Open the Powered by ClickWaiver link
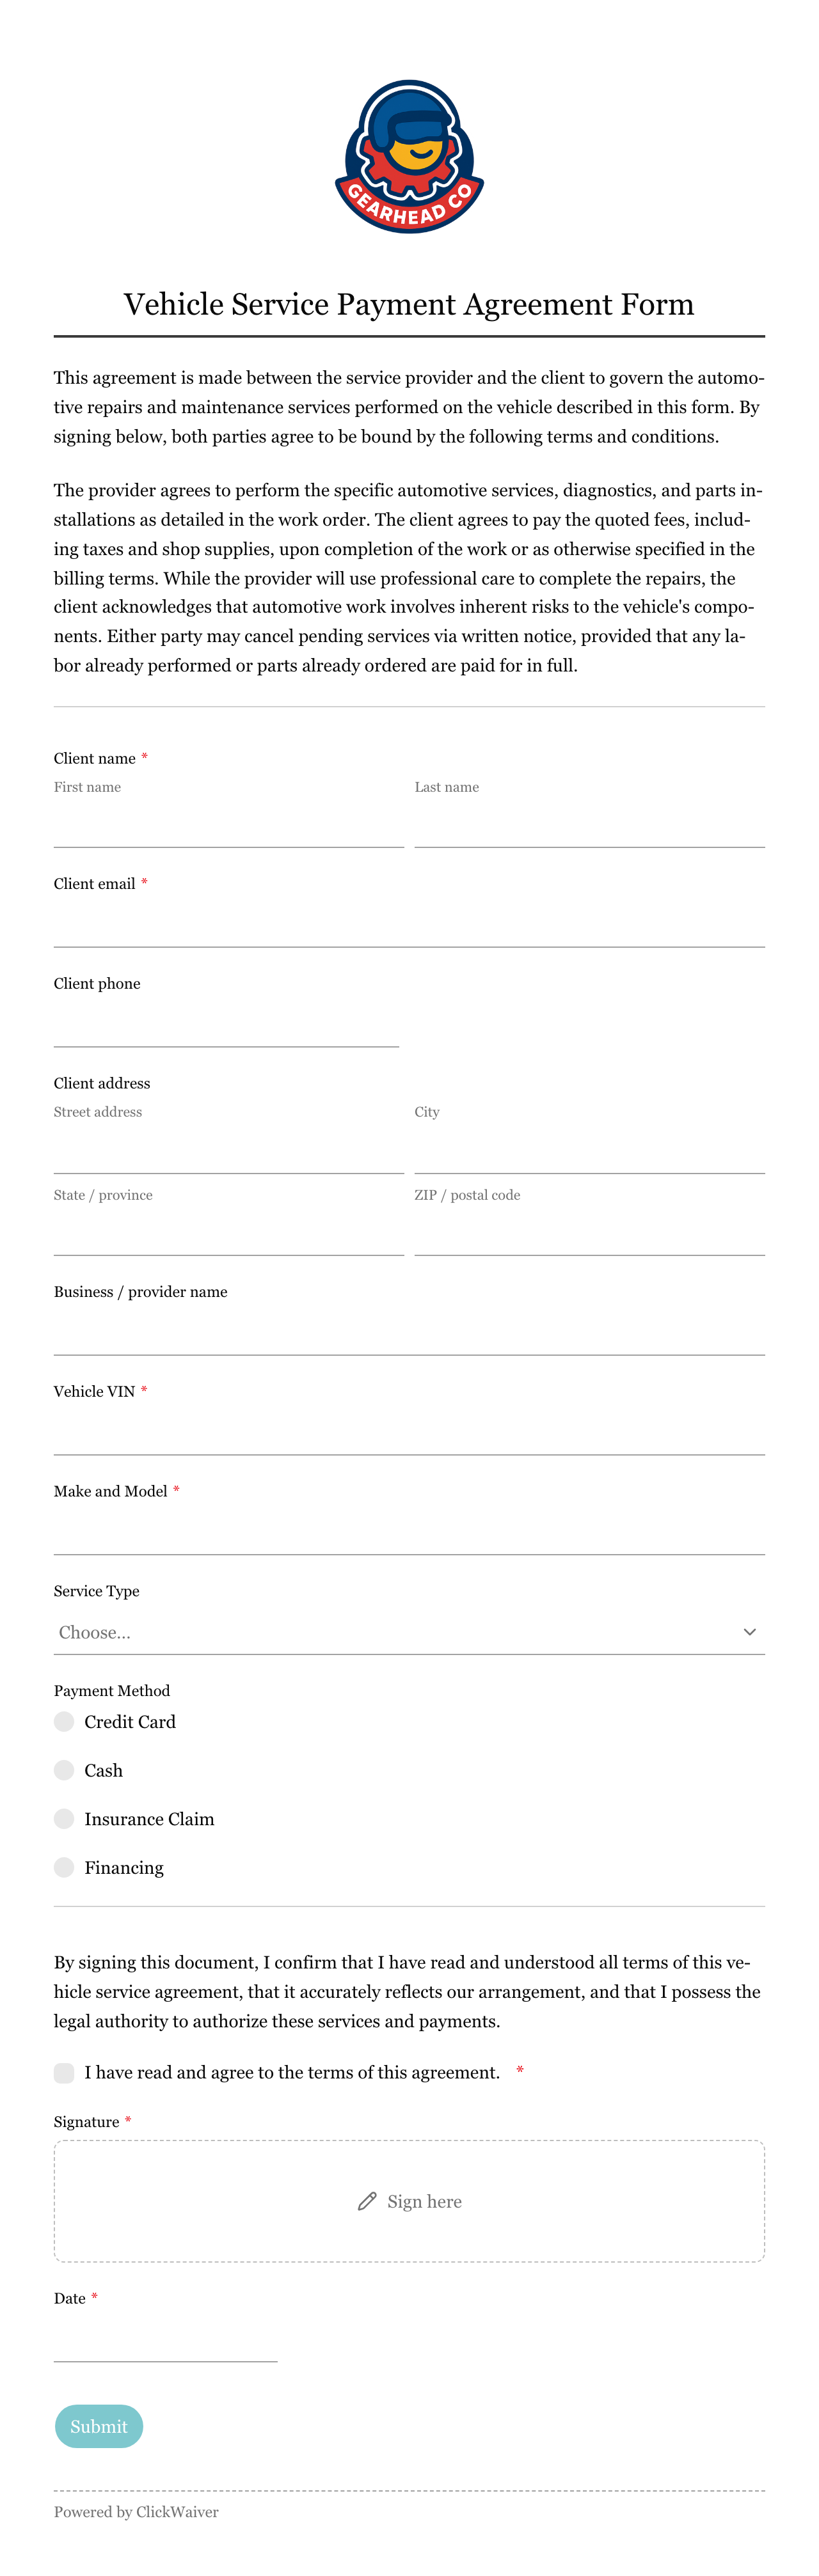 click(136, 2511)
